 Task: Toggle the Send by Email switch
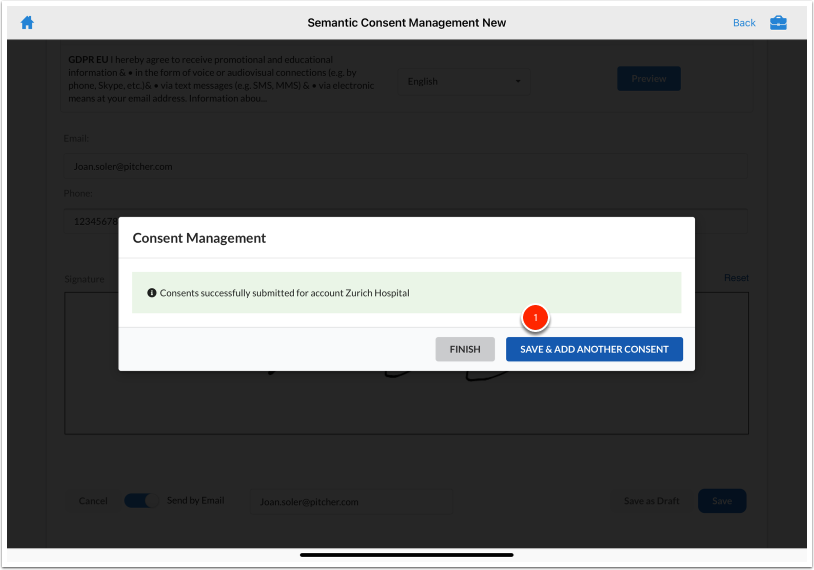click(140, 501)
